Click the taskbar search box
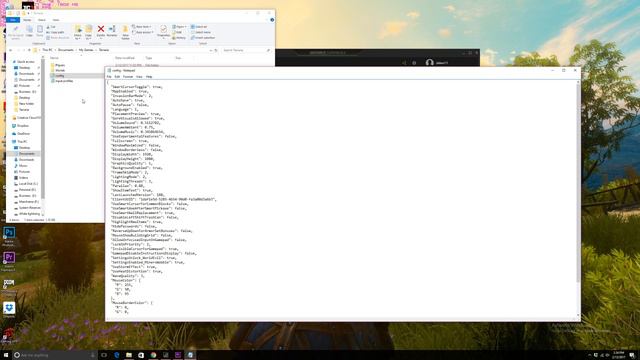This screenshot has height=360, width=640. 54,355
